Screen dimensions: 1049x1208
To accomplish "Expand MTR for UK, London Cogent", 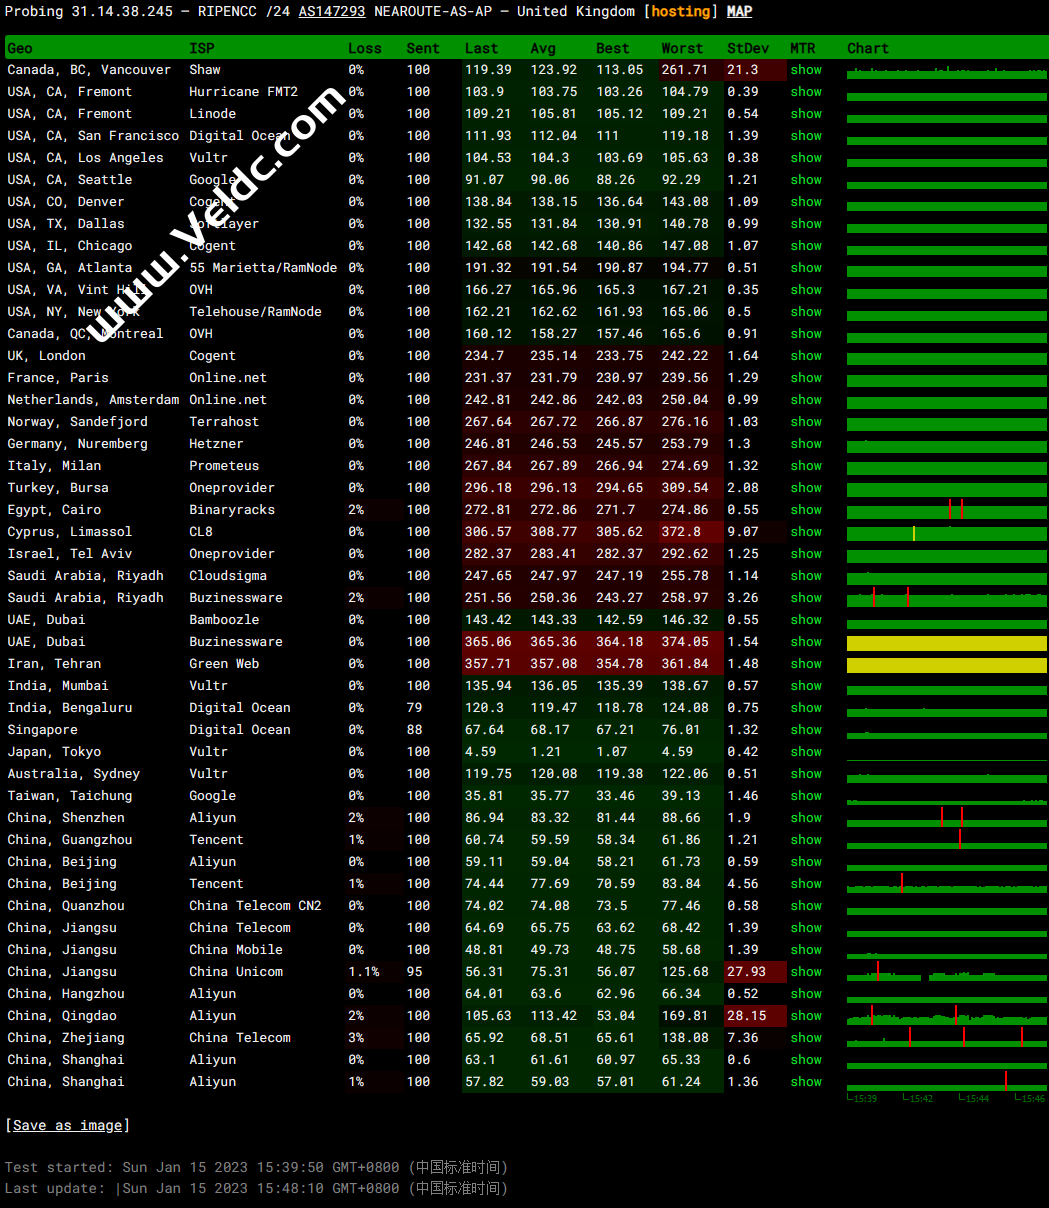I will 805,356.
